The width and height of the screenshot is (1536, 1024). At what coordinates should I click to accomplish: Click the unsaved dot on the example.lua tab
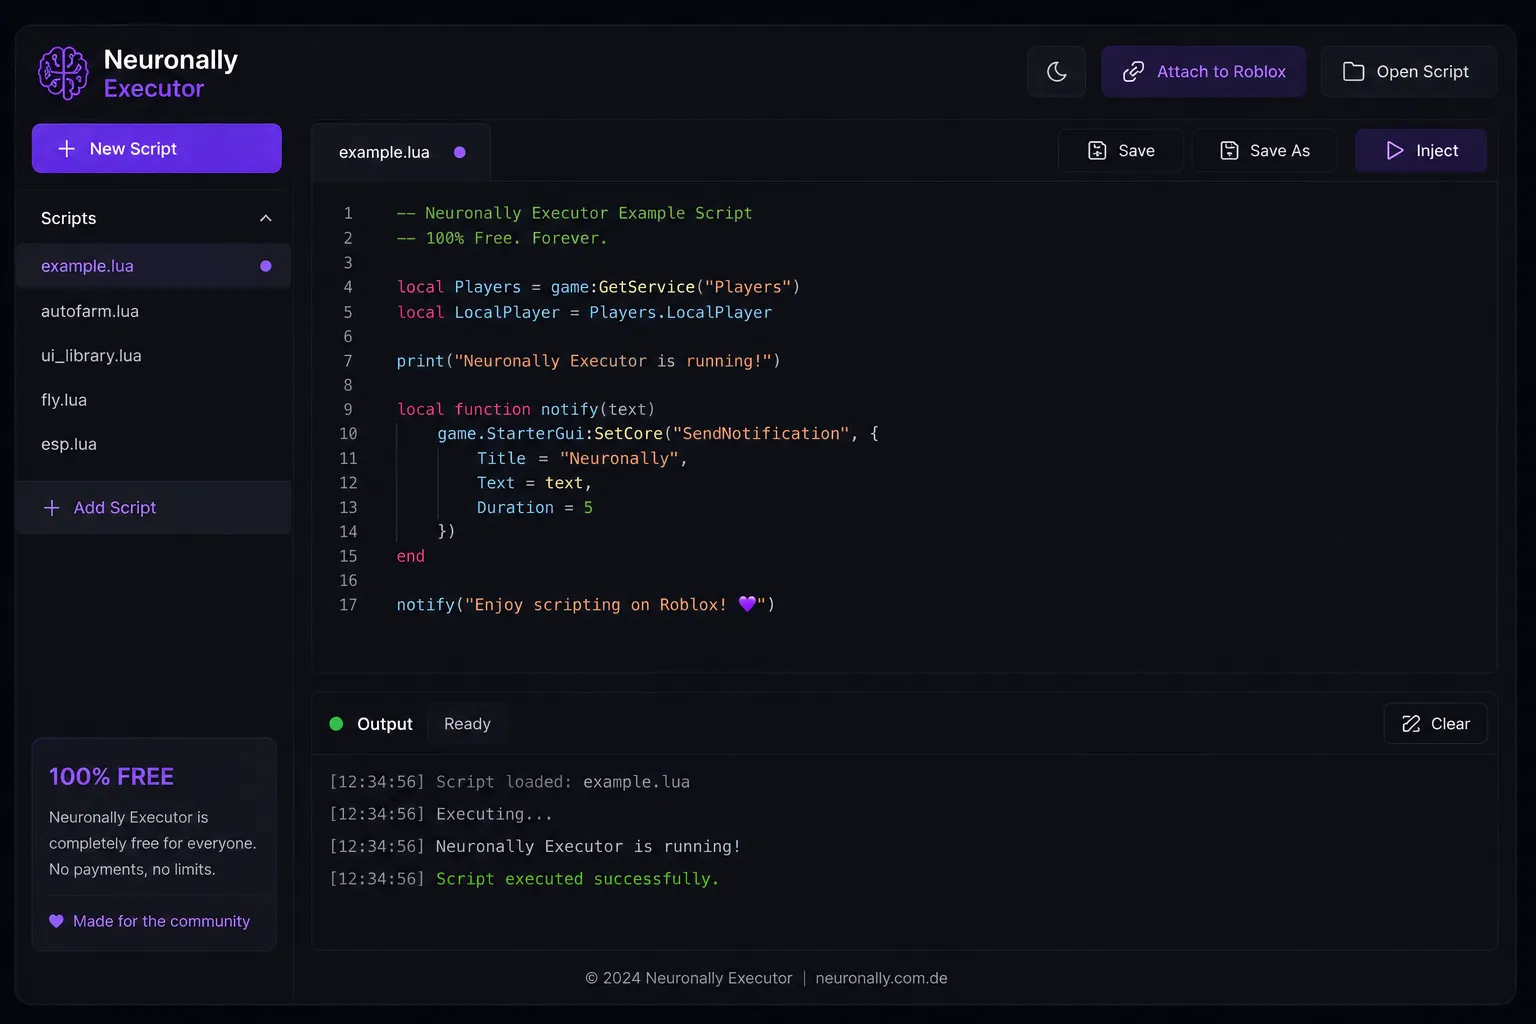460,152
